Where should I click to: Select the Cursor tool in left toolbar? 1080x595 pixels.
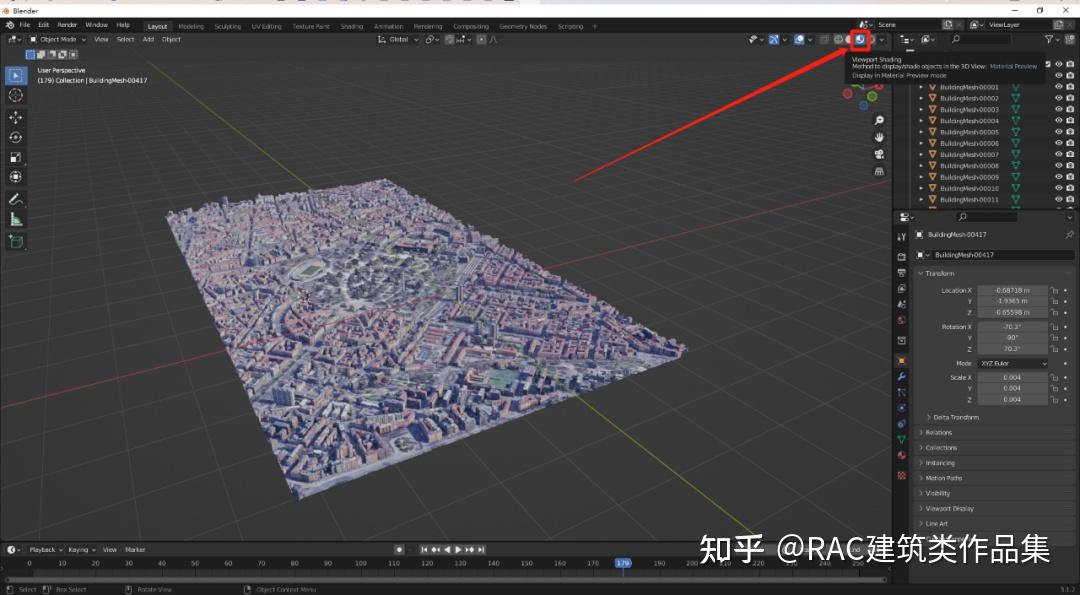[16, 95]
